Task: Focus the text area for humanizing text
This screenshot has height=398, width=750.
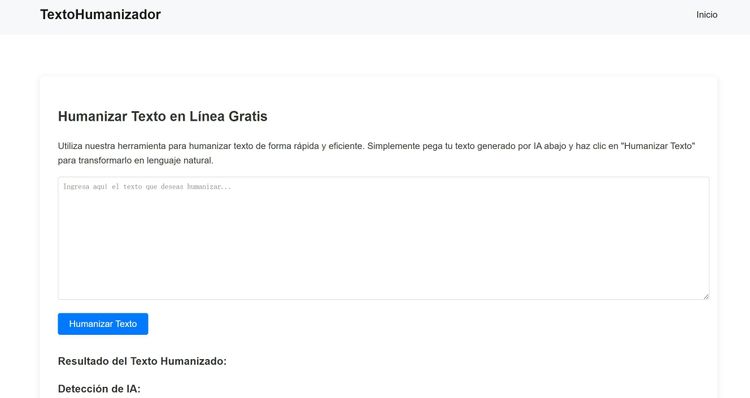Action: pos(384,238)
